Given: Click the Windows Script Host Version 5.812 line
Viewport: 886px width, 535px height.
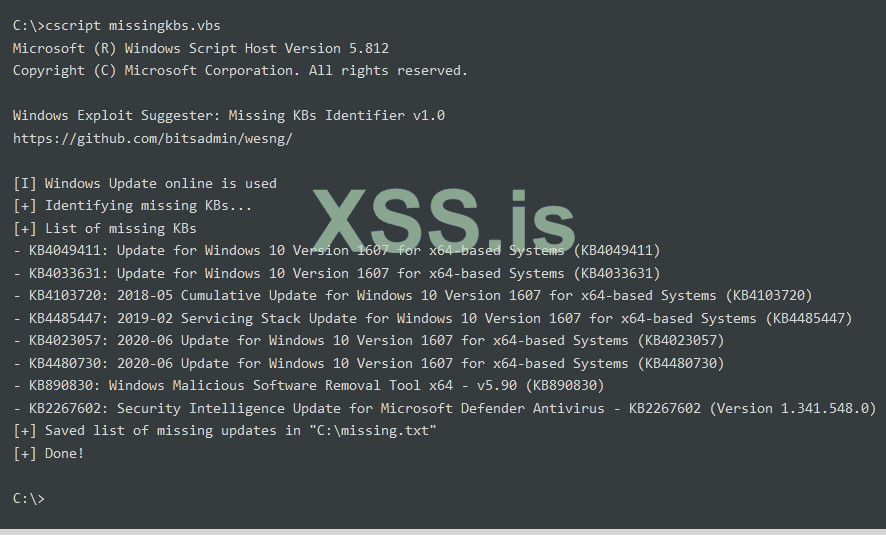Looking at the screenshot, I should pos(201,48).
